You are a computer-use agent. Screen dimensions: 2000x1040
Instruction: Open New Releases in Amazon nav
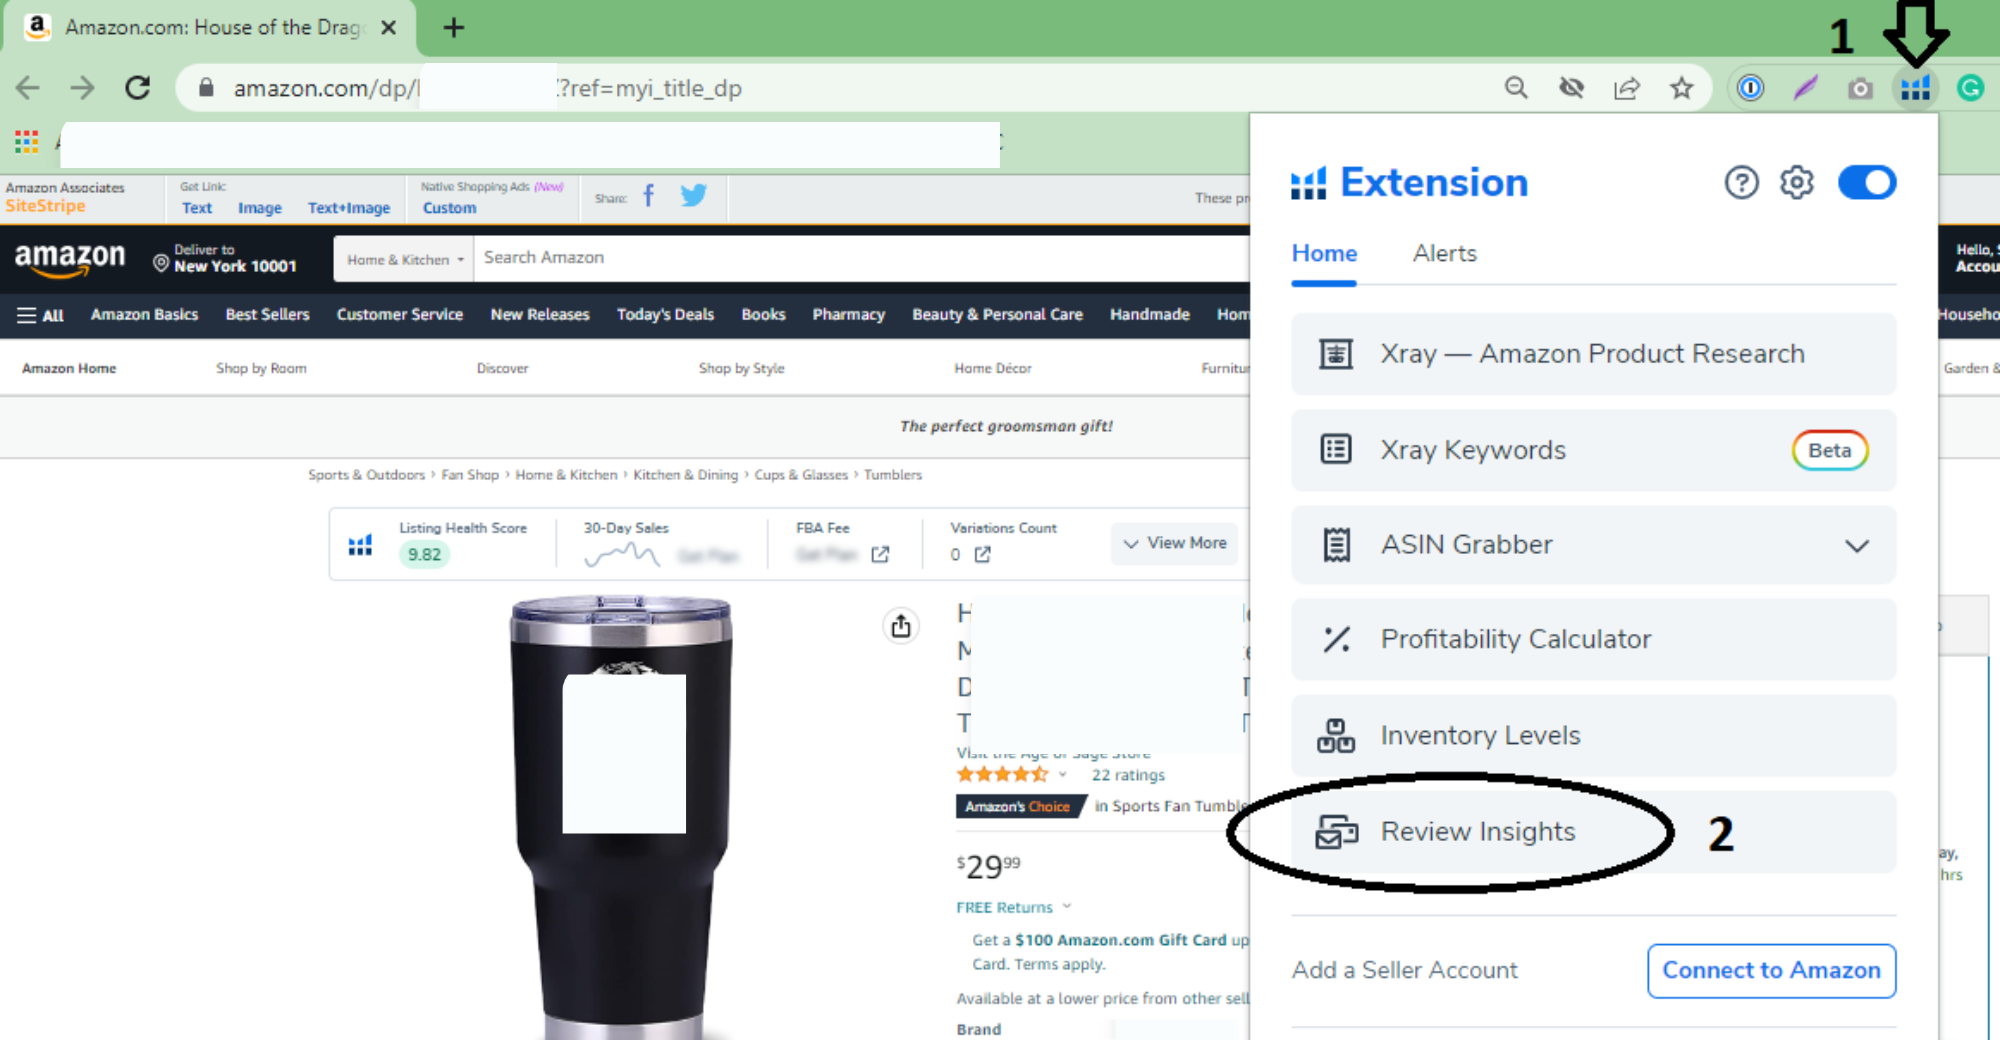[x=540, y=315]
